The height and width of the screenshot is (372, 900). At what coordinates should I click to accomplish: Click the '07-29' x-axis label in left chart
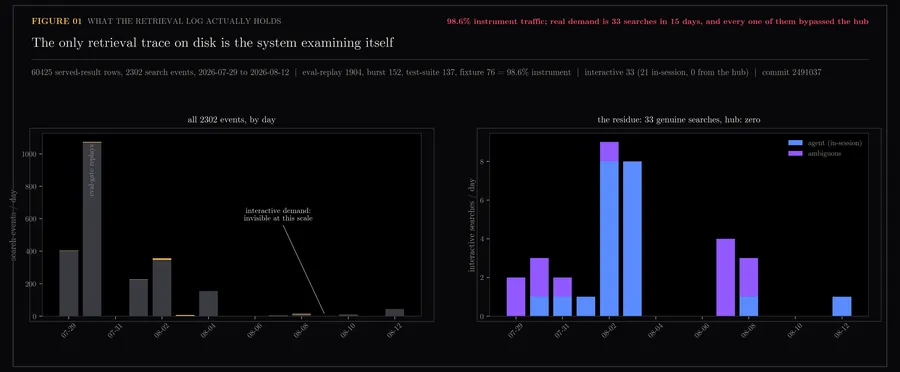68,331
